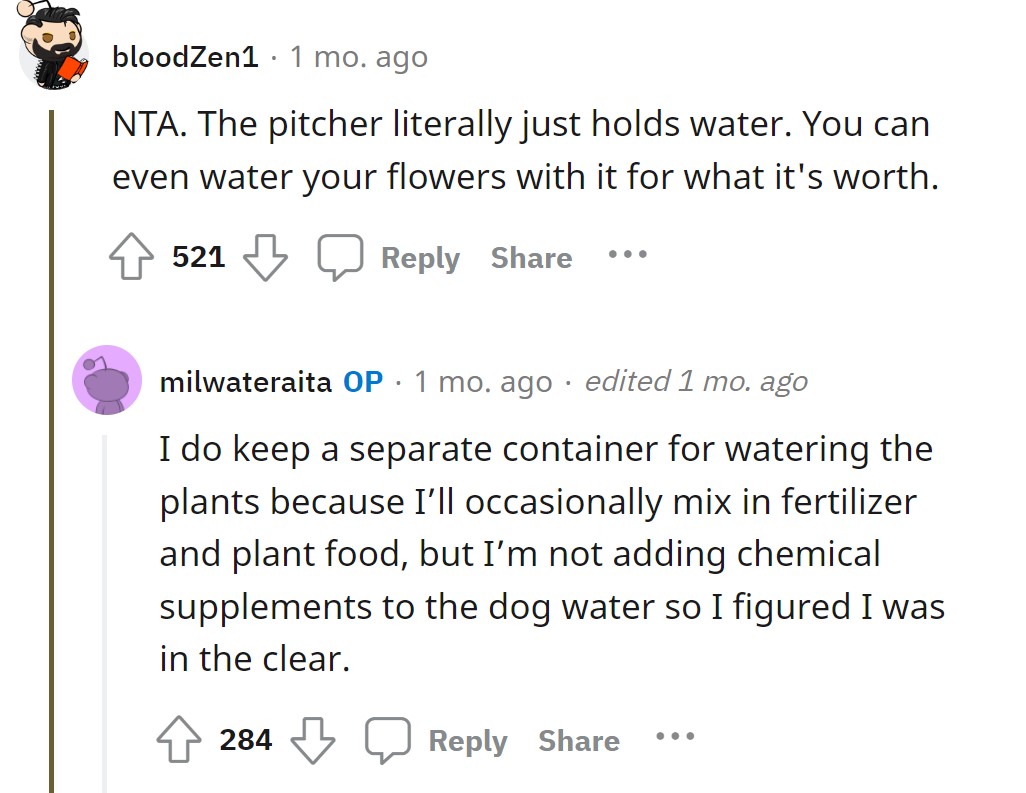Open milwateraita comment '1 mo. ago' timestamp
Viewport: 1026px width, 793px height.
click(484, 382)
